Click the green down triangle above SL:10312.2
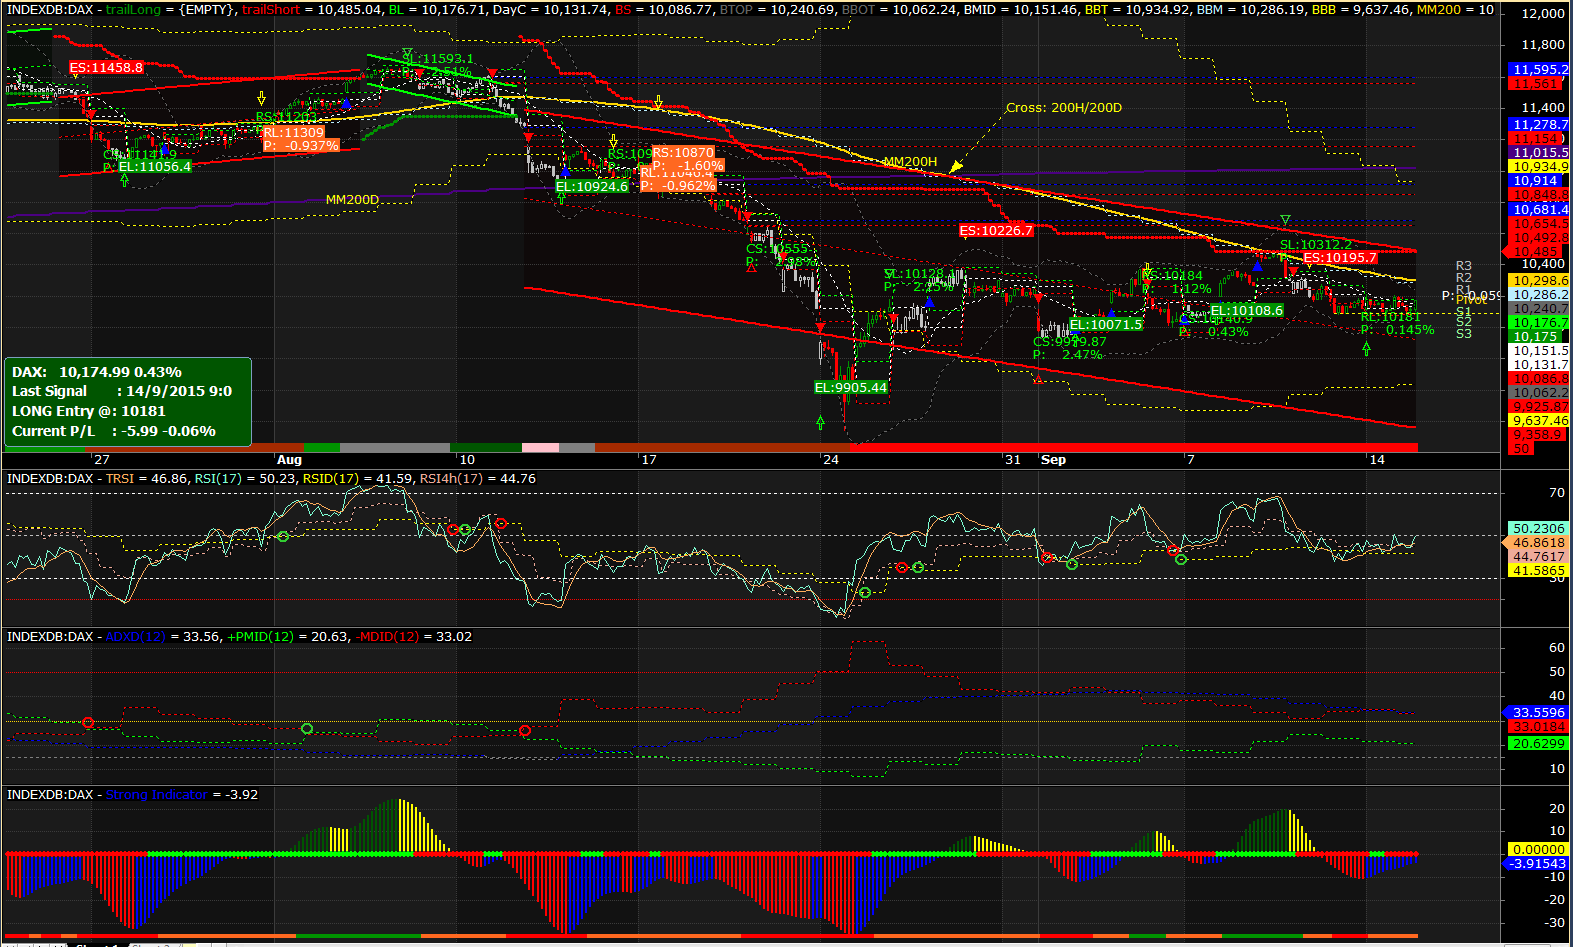This screenshot has width=1573, height=947. [x=1285, y=220]
